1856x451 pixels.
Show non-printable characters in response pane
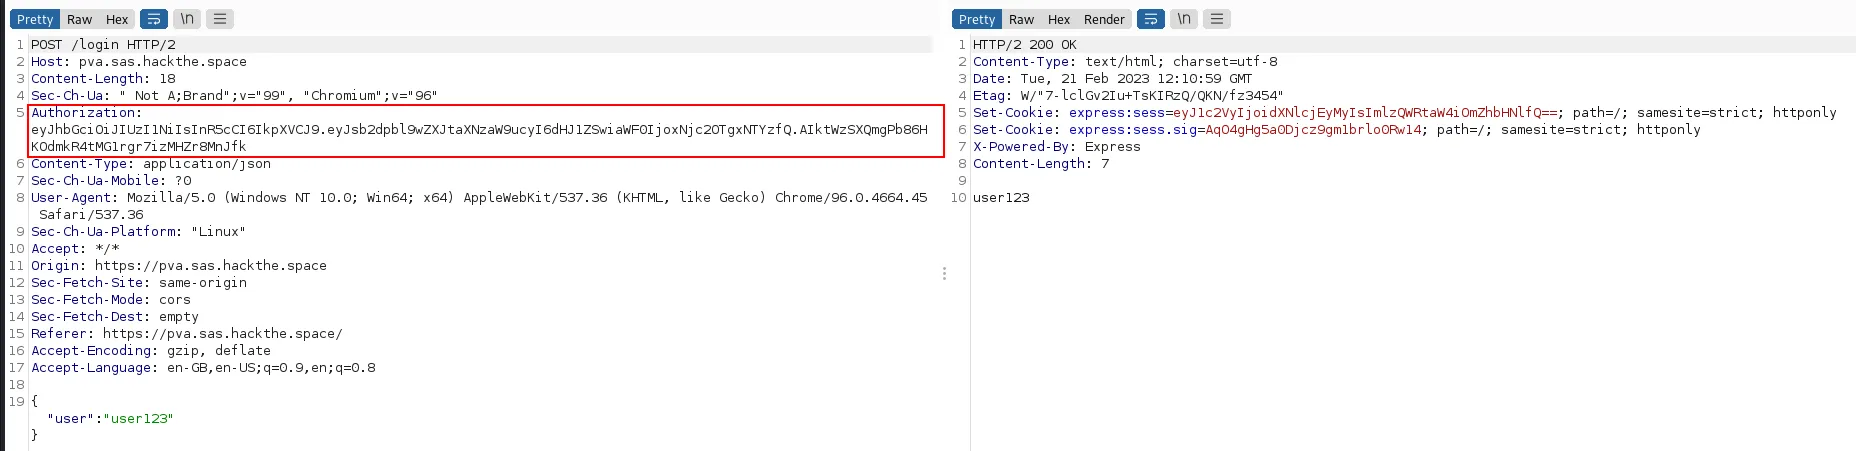(x=1184, y=19)
